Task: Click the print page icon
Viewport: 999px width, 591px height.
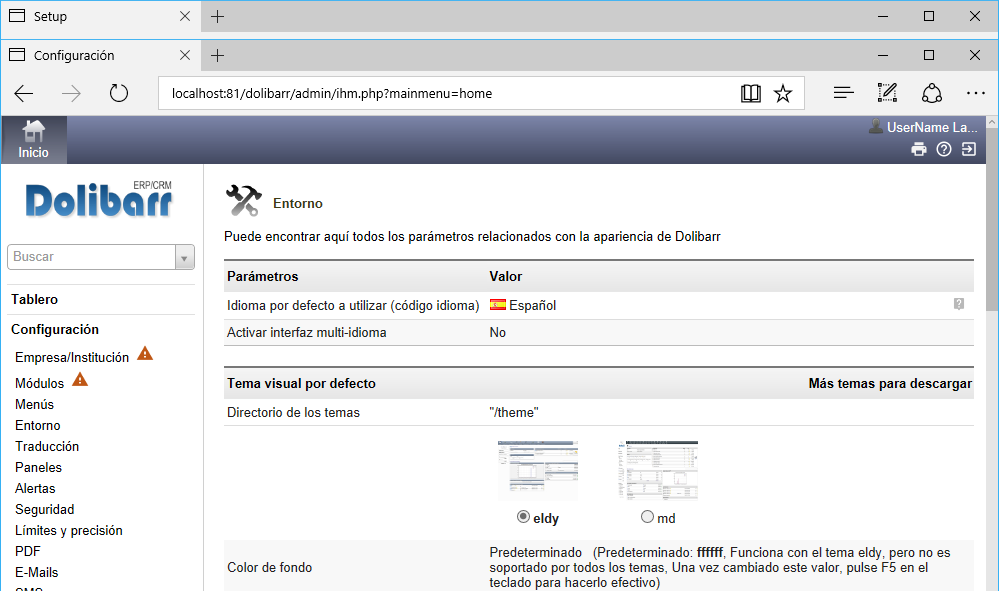Action: pyautogui.click(x=918, y=149)
